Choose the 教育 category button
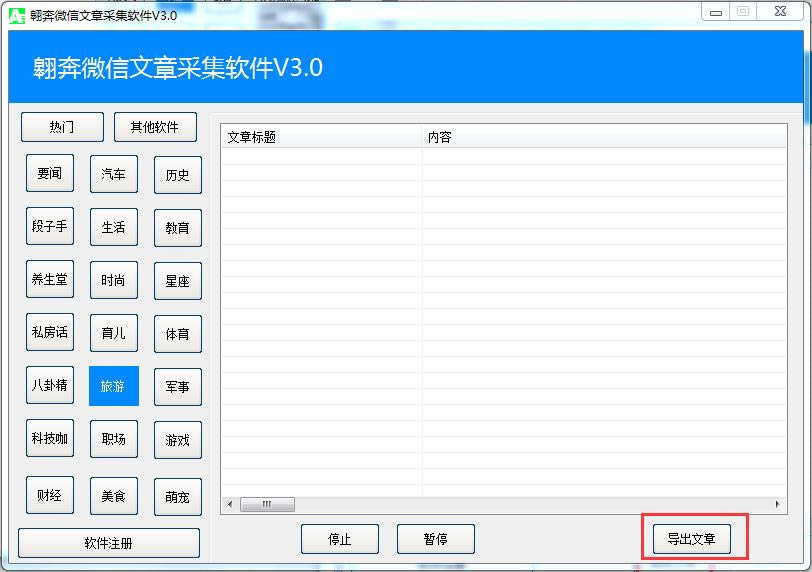The image size is (812, 572). [178, 228]
